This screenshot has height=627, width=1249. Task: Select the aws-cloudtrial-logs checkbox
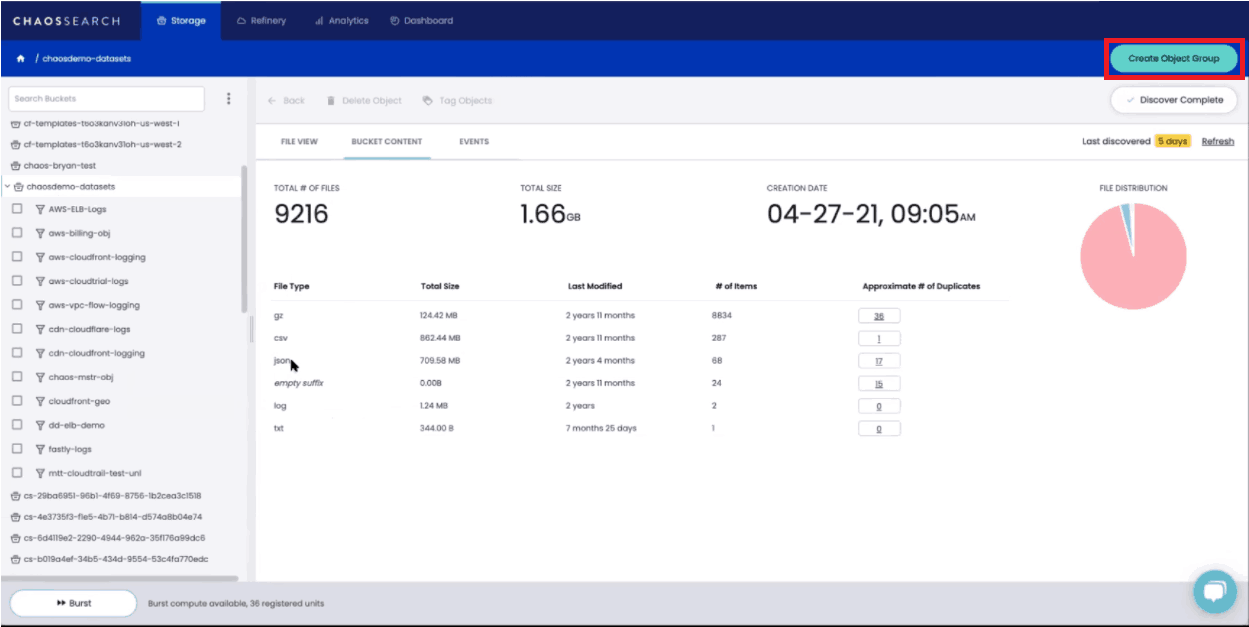click(16, 281)
